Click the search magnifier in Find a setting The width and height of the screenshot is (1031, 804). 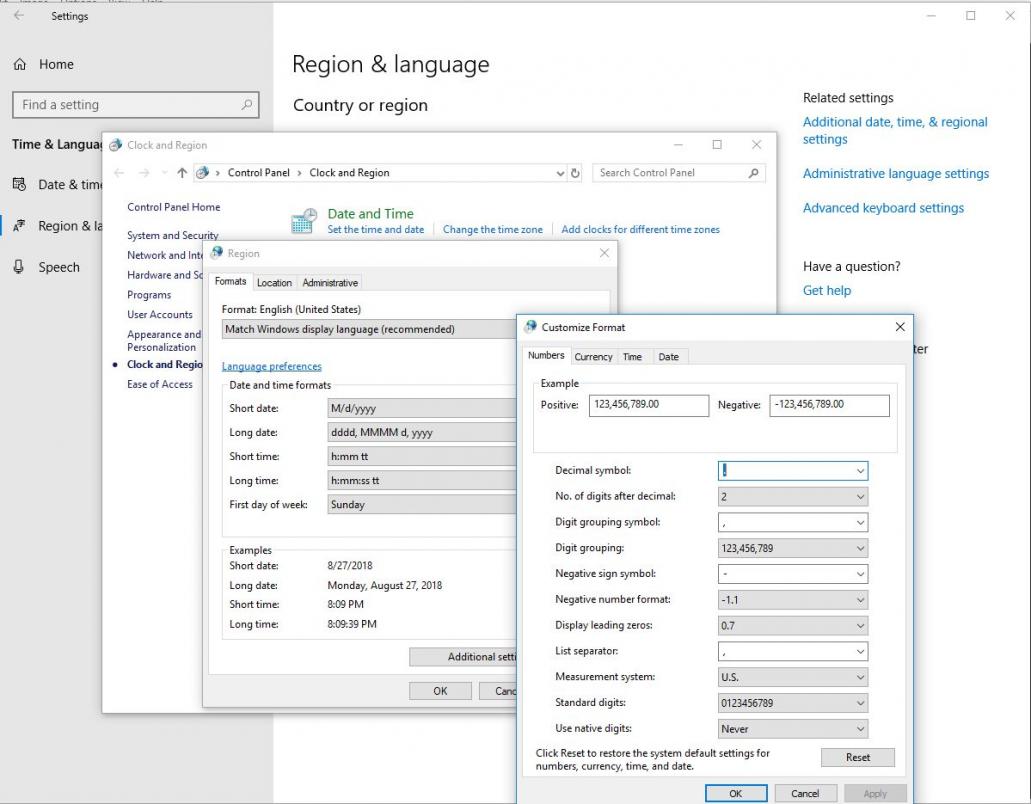pos(247,105)
